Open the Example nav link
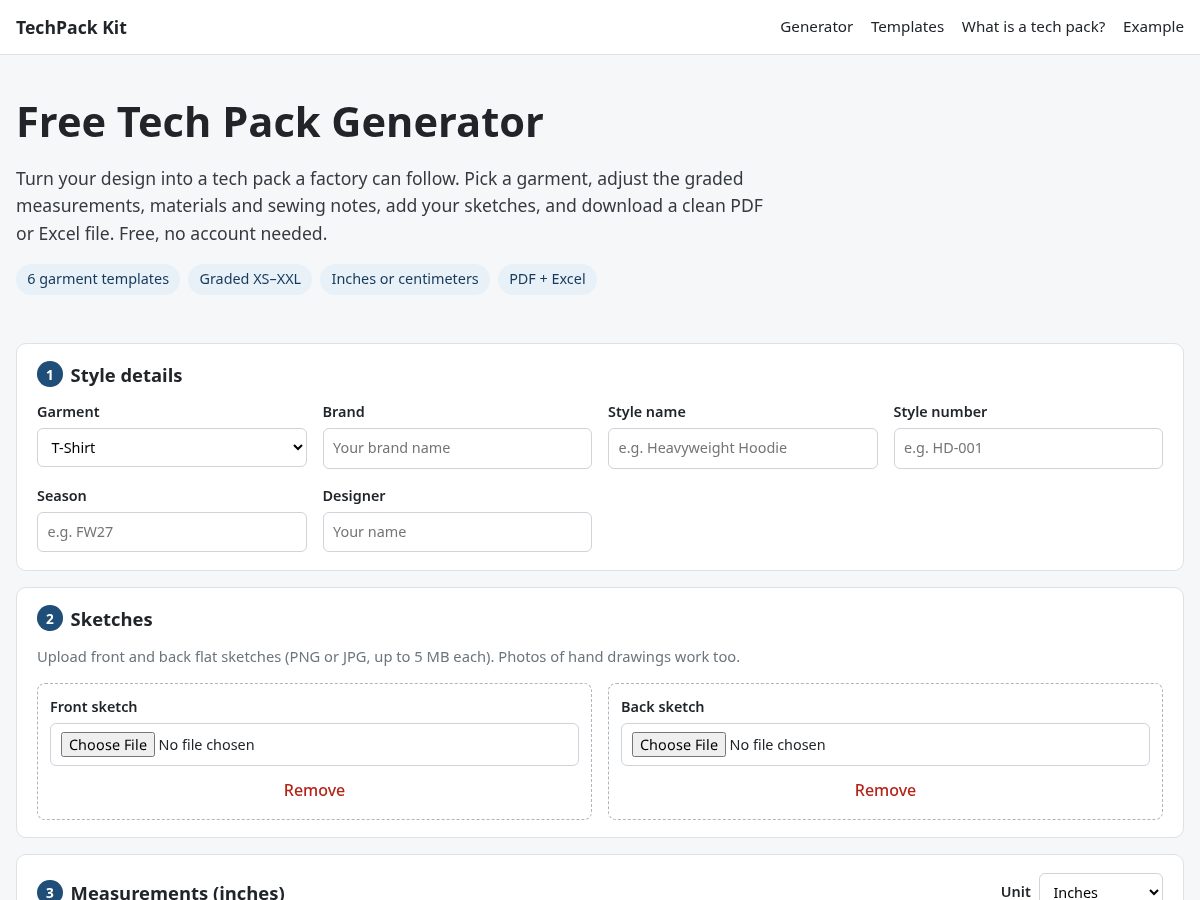 point(1153,27)
